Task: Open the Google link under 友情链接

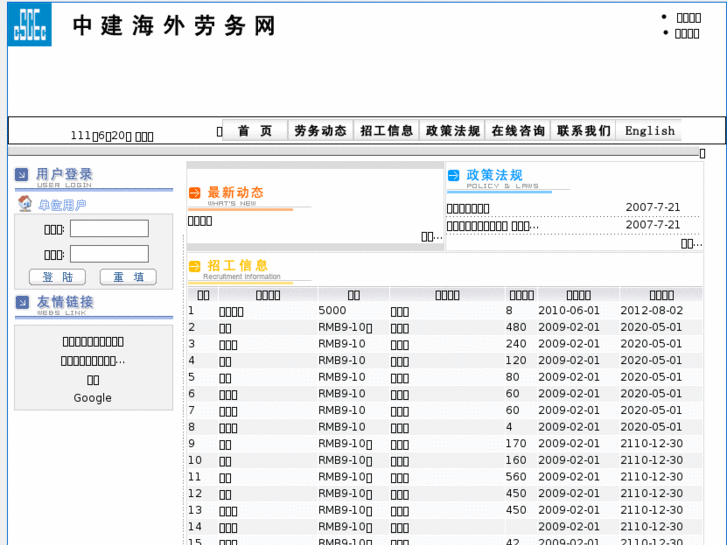Action: (x=93, y=398)
